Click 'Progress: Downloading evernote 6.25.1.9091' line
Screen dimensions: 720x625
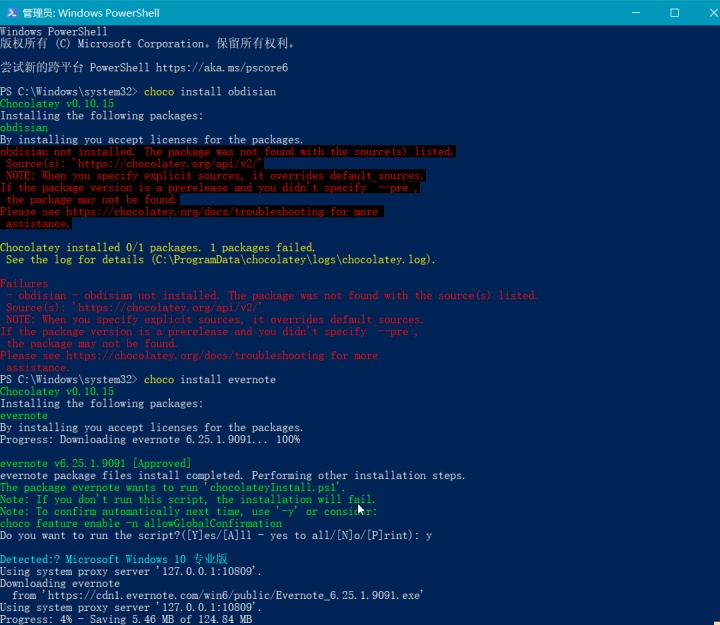click(150, 439)
